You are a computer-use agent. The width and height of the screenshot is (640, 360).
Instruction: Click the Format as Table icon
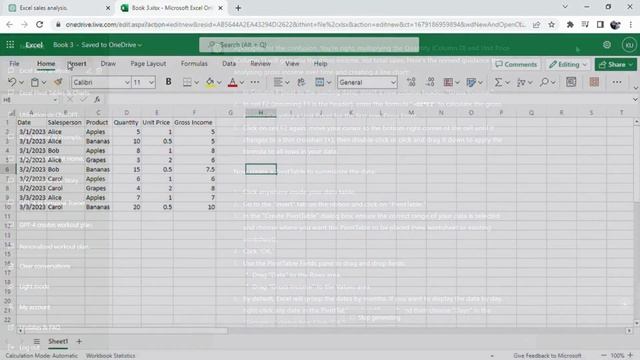click(x=471, y=82)
